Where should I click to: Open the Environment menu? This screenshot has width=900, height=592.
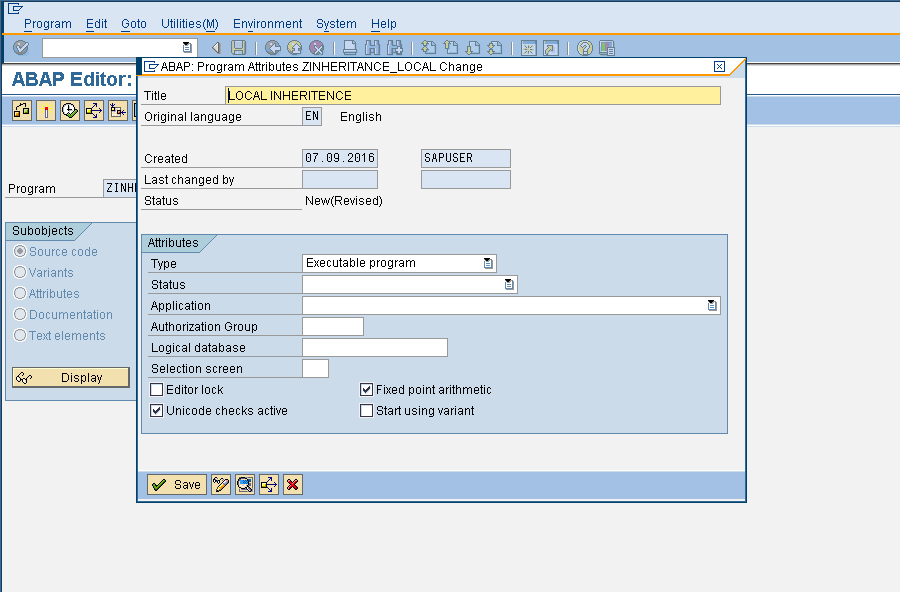coord(267,23)
